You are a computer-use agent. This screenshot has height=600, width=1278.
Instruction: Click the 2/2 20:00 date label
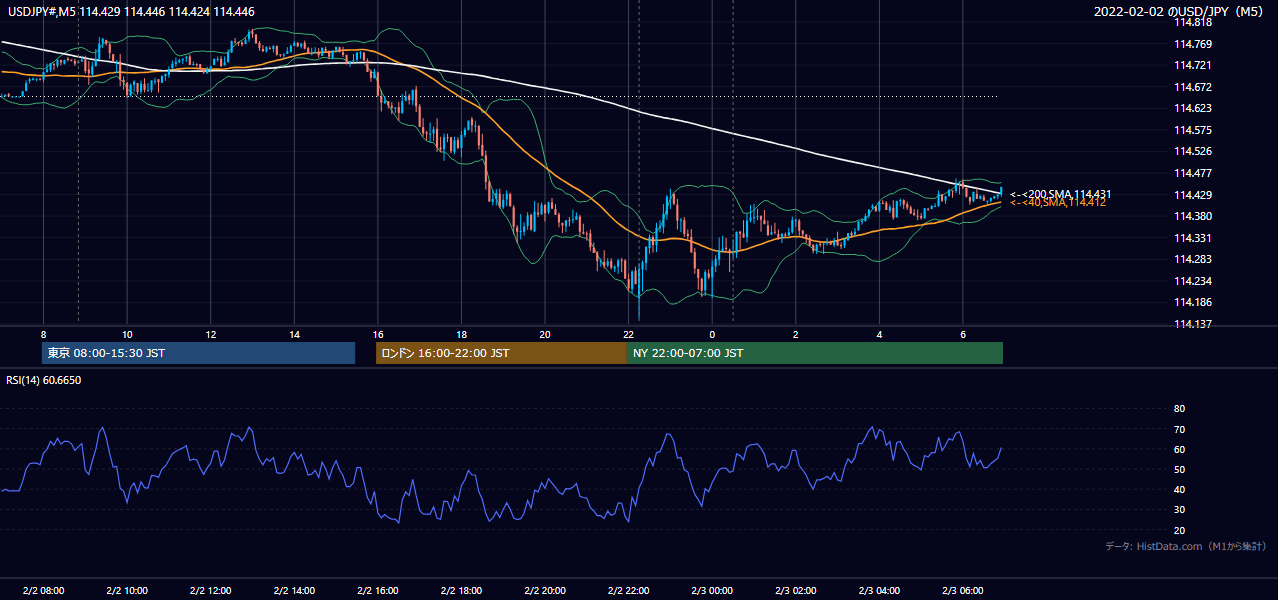(x=545, y=590)
